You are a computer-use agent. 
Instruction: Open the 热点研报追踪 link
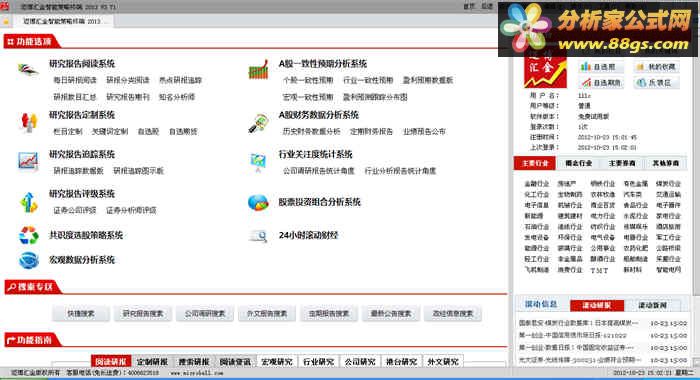pyautogui.click(x=180, y=80)
